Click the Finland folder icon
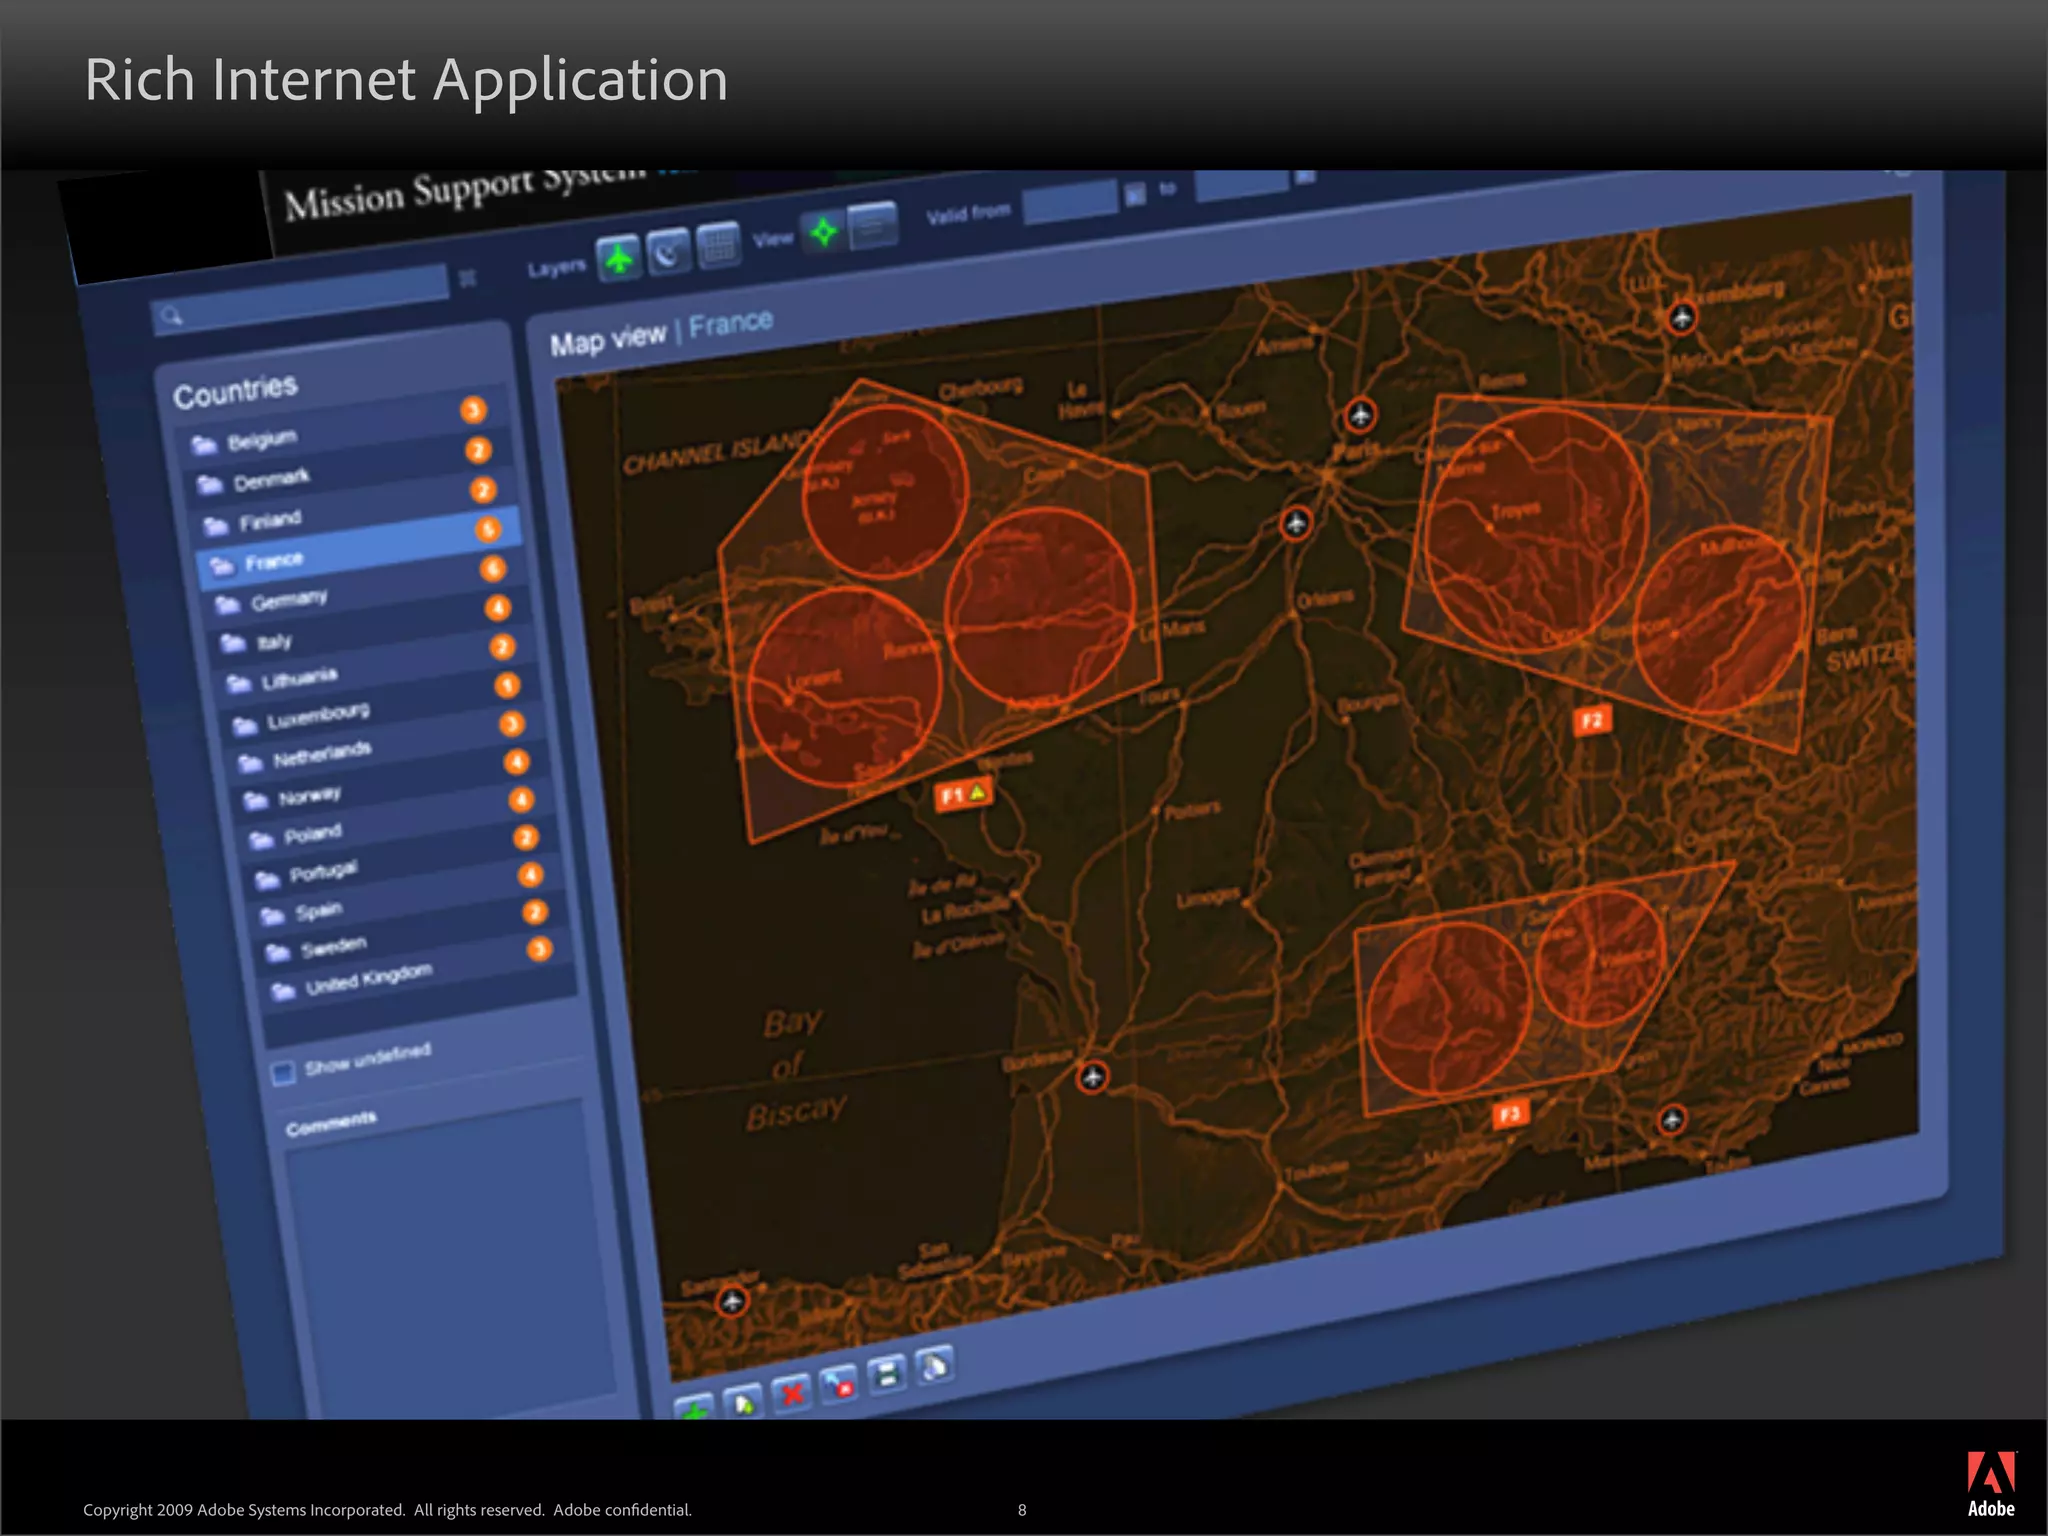Screen dimensions: 2048x1536 (216, 526)
